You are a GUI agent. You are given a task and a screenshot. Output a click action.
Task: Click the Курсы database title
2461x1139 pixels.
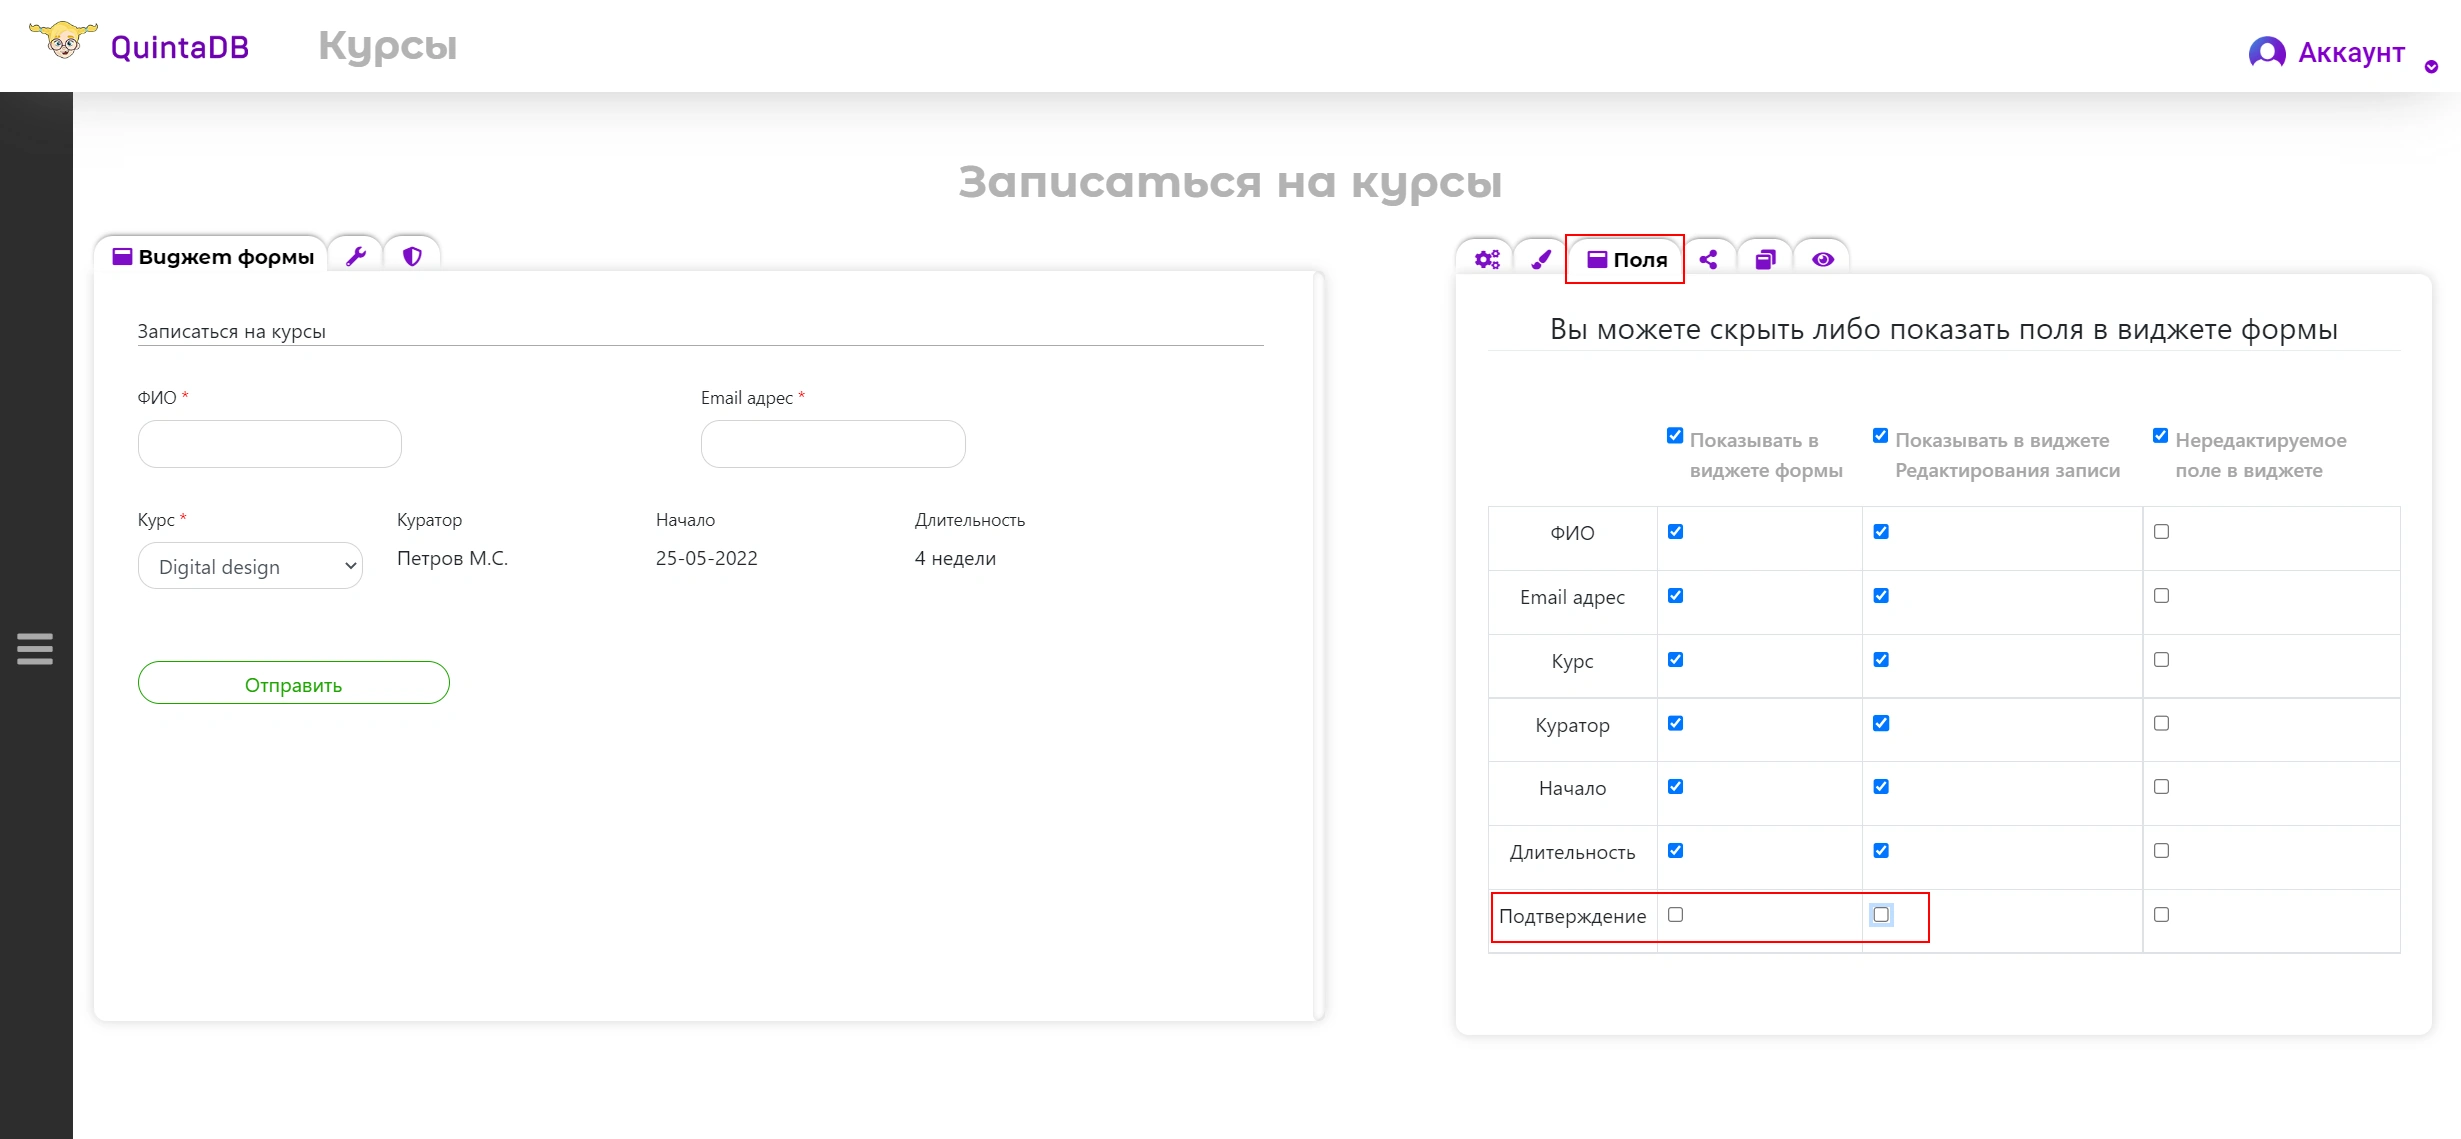[388, 47]
